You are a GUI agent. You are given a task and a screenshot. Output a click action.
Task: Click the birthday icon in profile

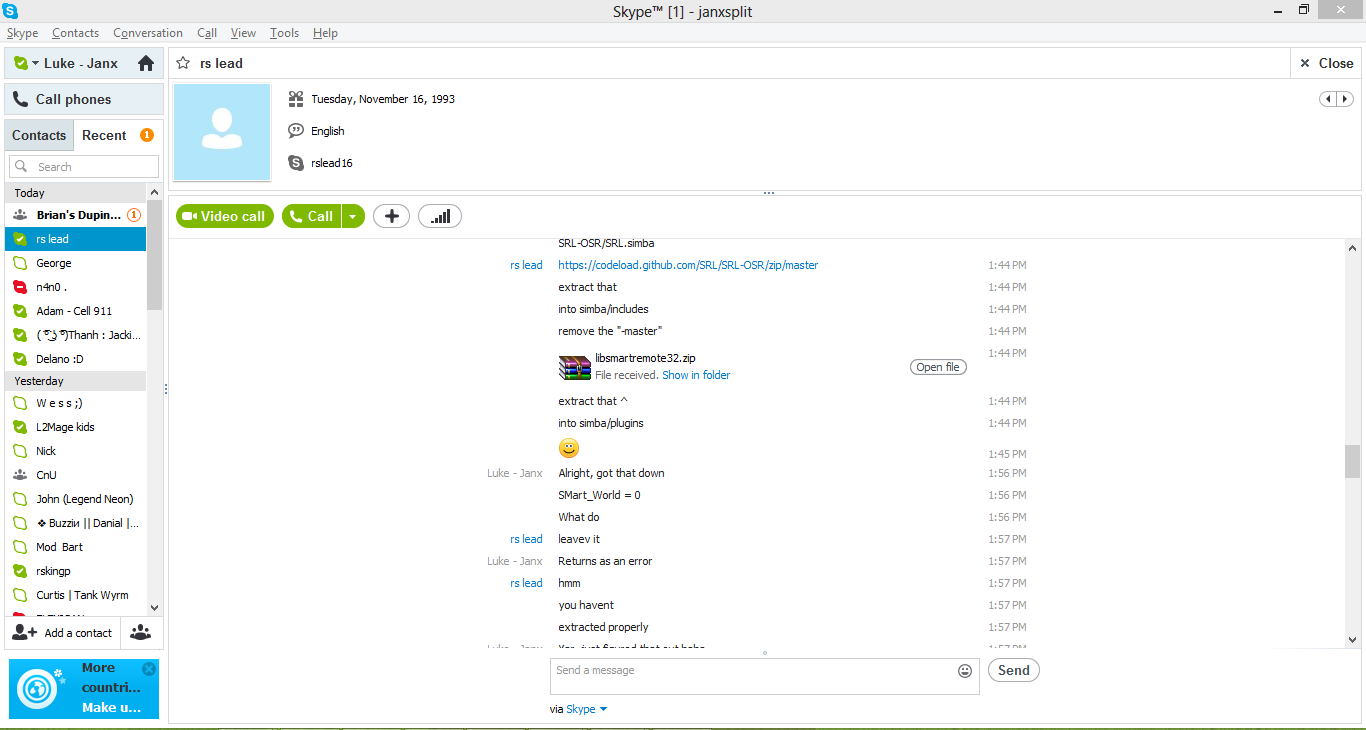pos(296,99)
